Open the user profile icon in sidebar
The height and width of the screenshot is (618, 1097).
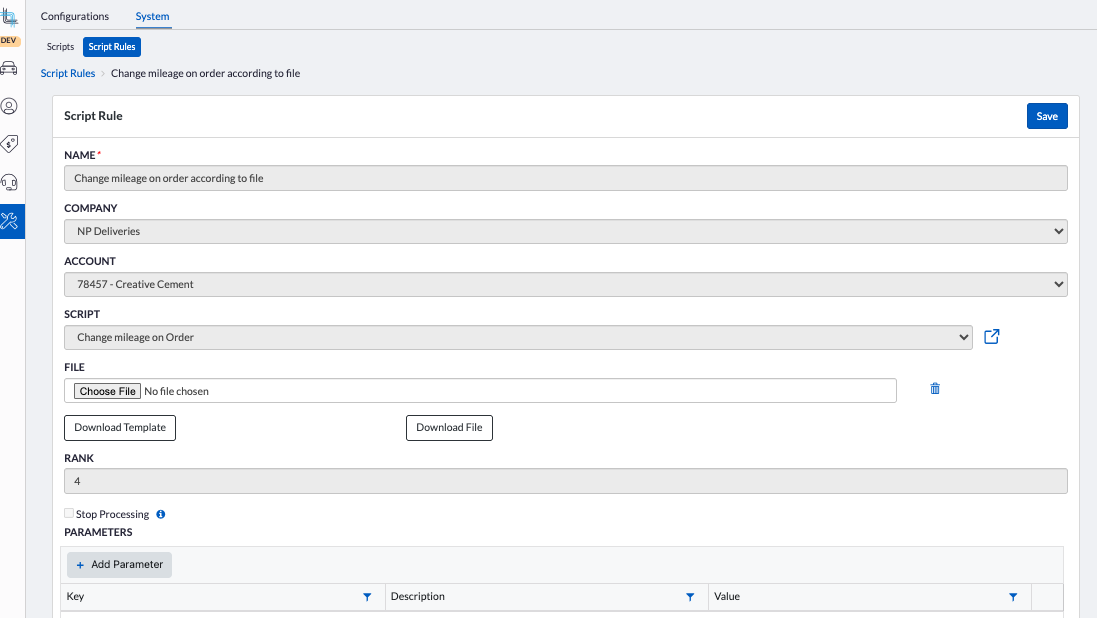coord(9,106)
